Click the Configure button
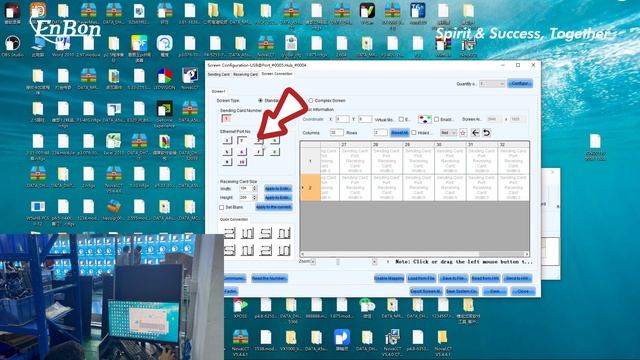 [520, 83]
